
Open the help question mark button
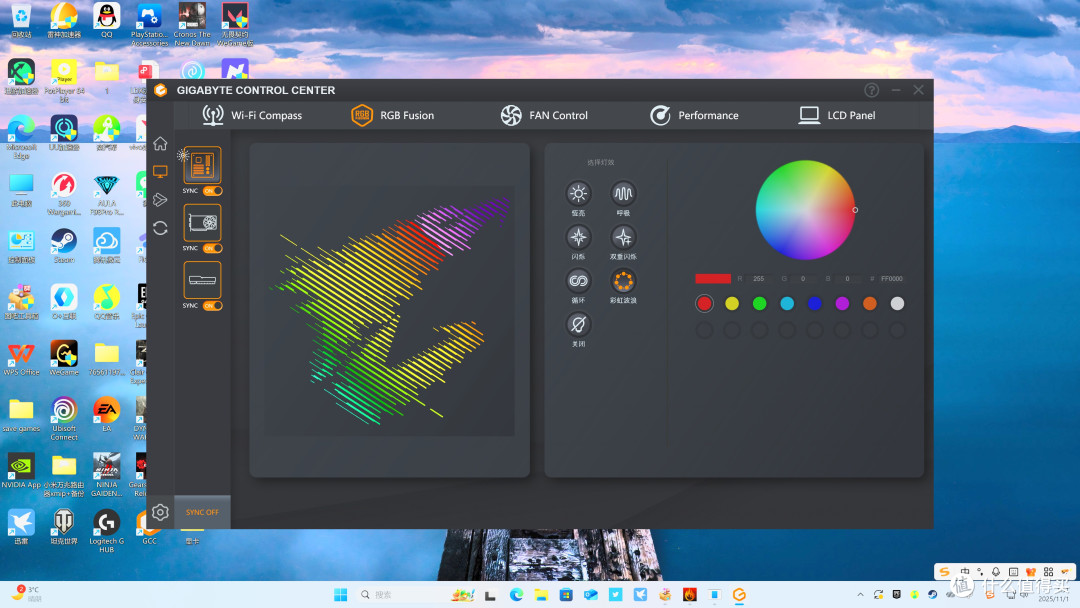tap(871, 90)
